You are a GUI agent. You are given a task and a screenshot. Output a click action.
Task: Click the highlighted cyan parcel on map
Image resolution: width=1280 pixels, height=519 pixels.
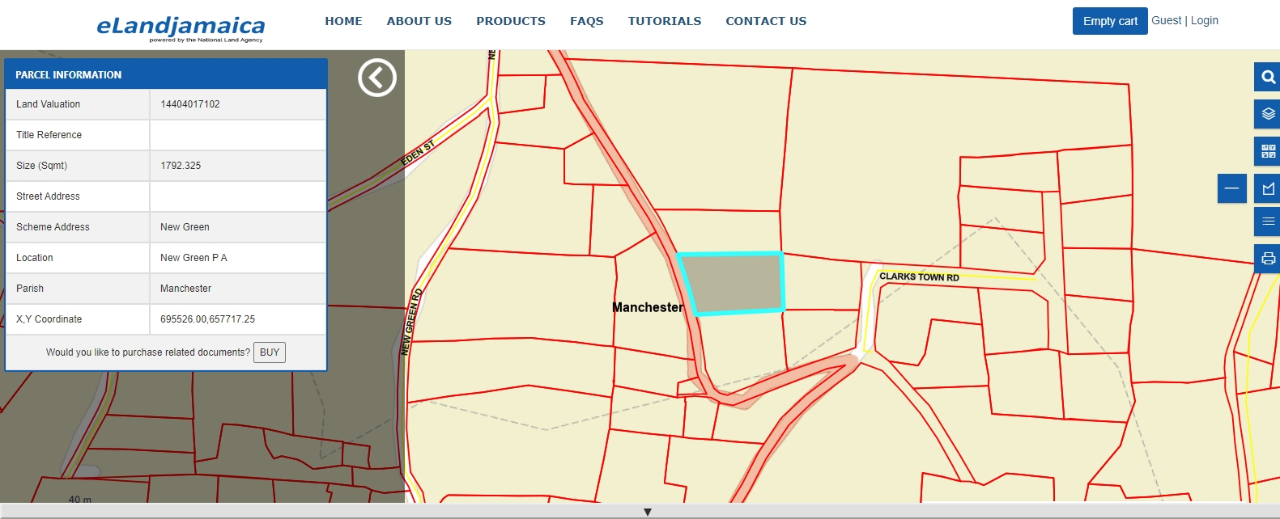coord(732,284)
